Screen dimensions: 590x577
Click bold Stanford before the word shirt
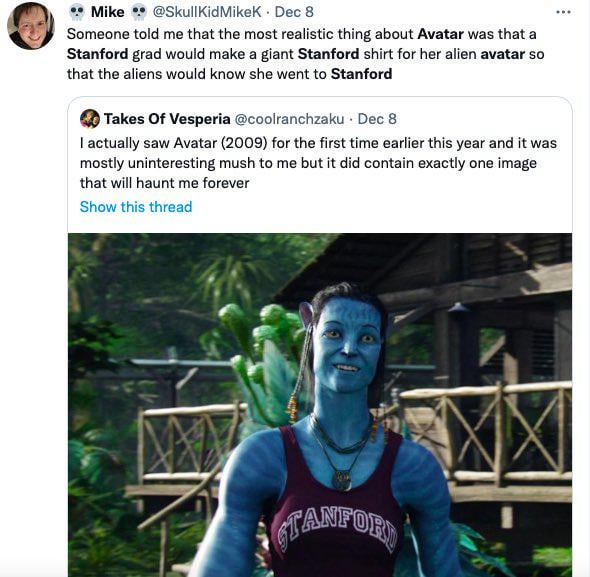tap(328, 54)
